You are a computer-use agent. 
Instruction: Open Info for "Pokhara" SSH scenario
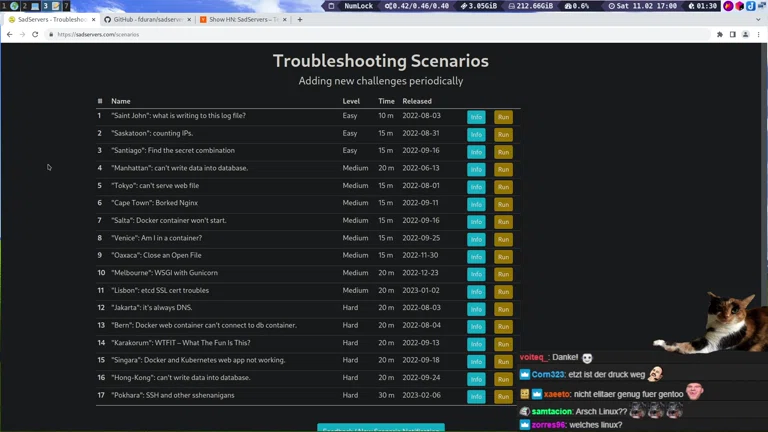pos(476,396)
